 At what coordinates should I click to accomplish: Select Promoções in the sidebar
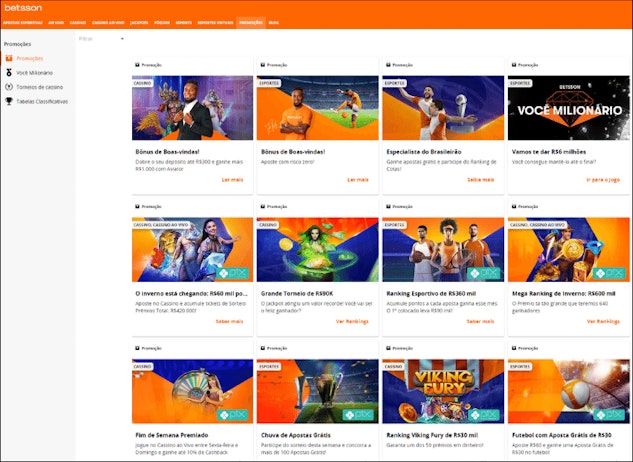[x=29, y=58]
